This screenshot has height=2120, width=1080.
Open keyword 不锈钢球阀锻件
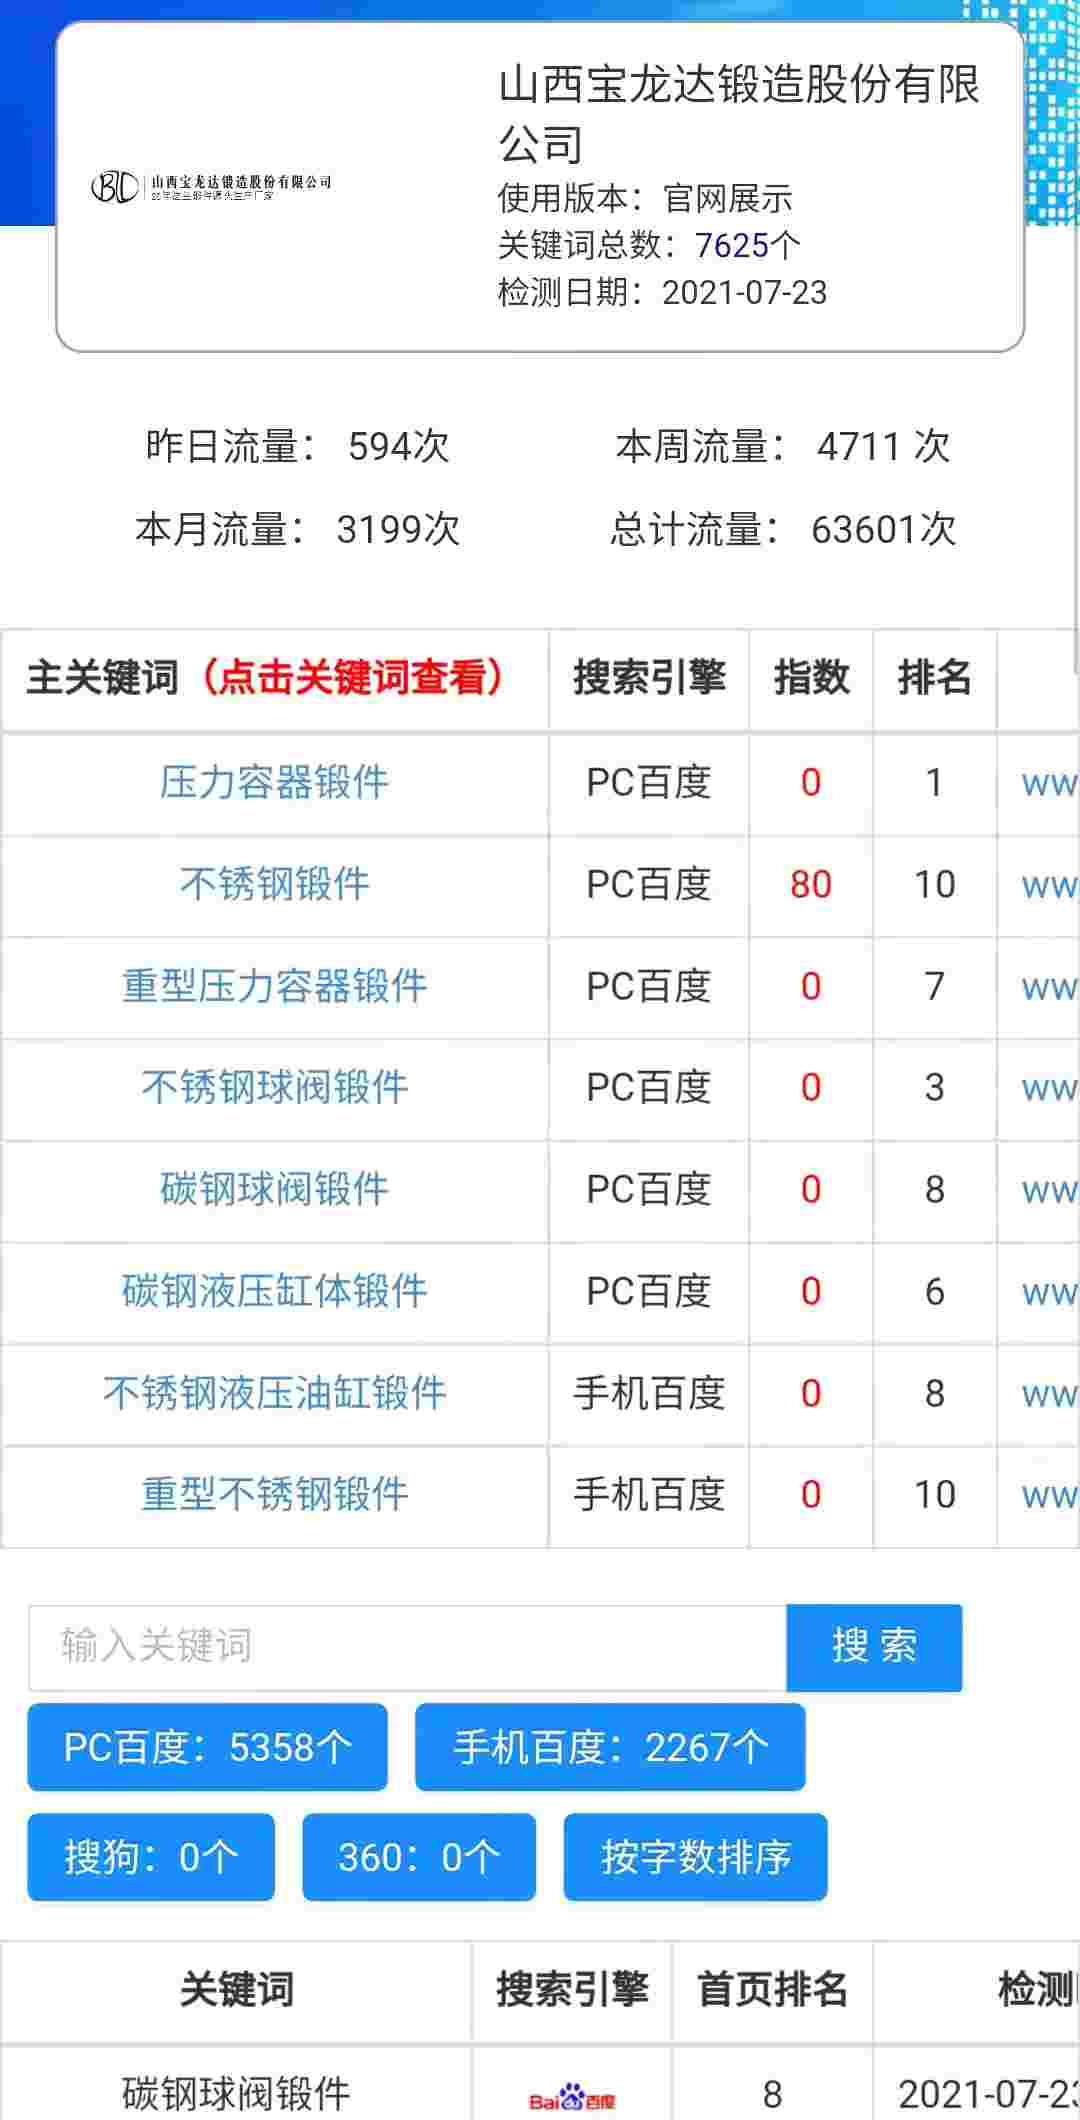pyautogui.click(x=274, y=1088)
